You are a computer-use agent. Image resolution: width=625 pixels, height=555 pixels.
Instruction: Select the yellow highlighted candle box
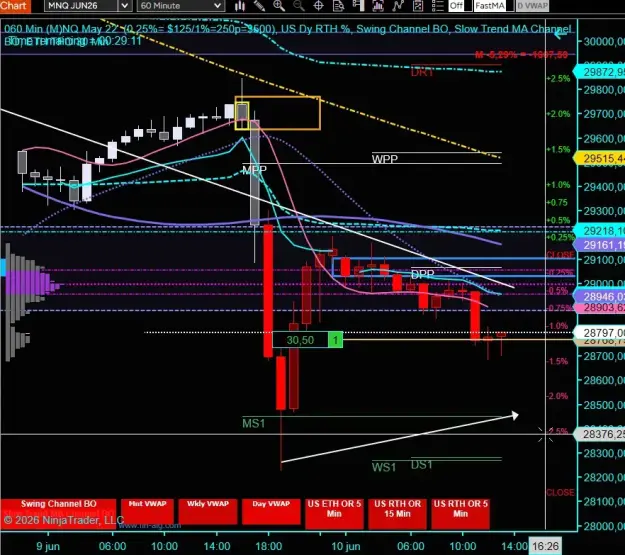coord(242,115)
